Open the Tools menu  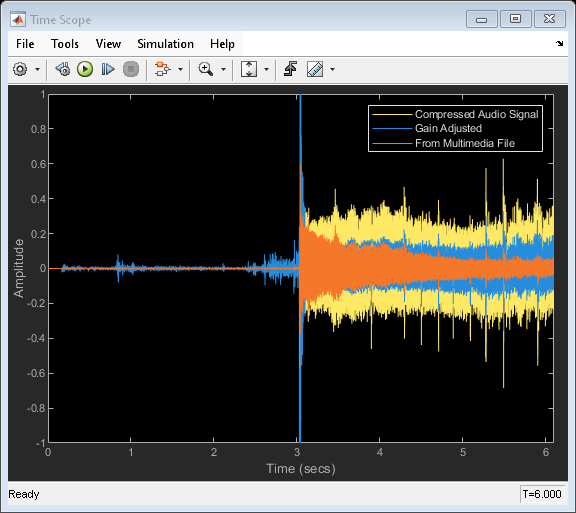tap(65, 44)
